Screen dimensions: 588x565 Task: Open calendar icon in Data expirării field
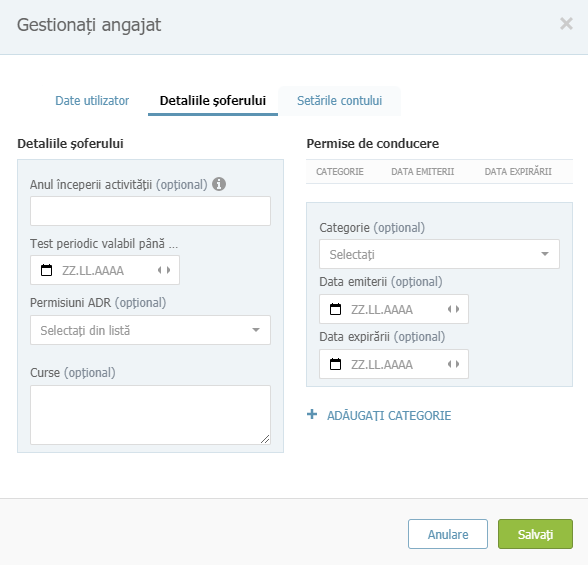335,364
